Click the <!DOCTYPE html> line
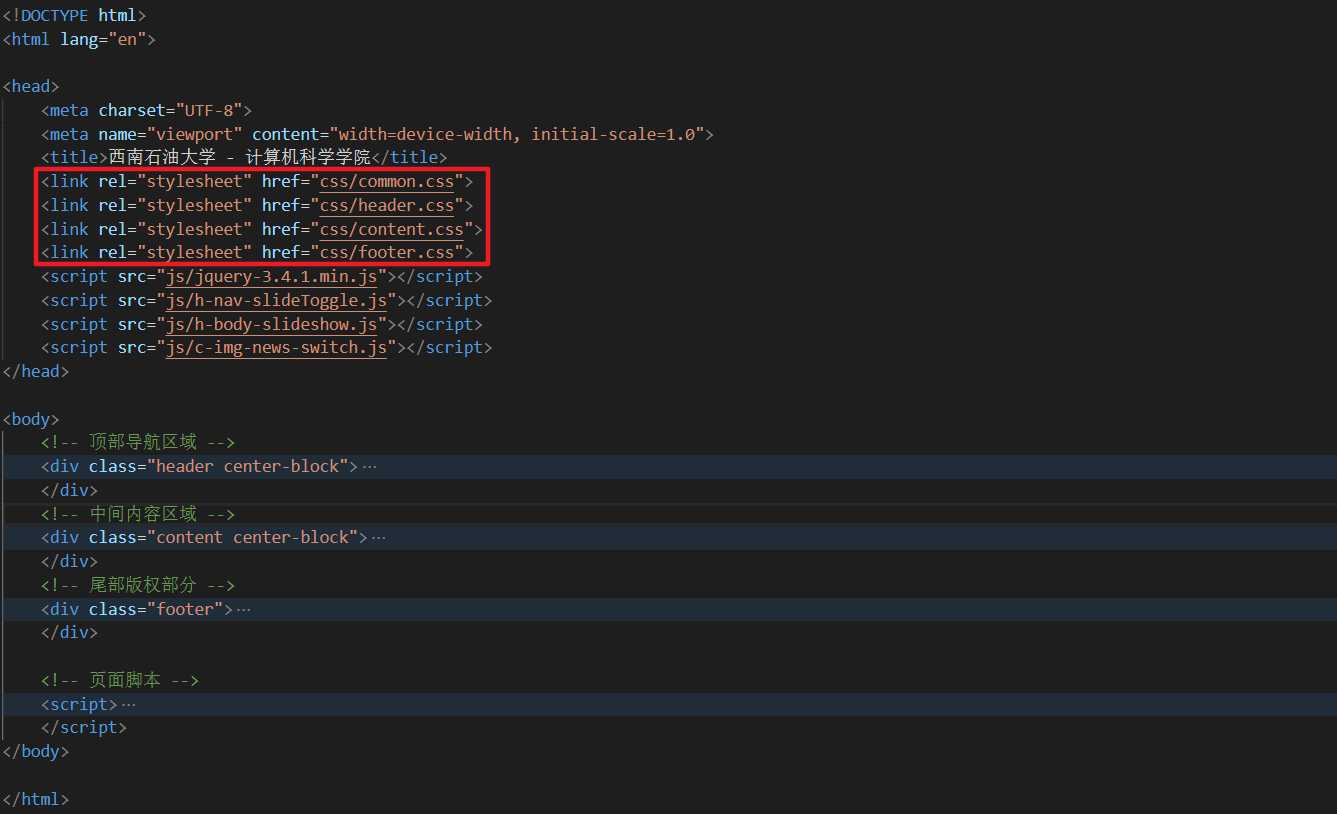Image resolution: width=1337 pixels, height=814 pixels. click(x=74, y=15)
